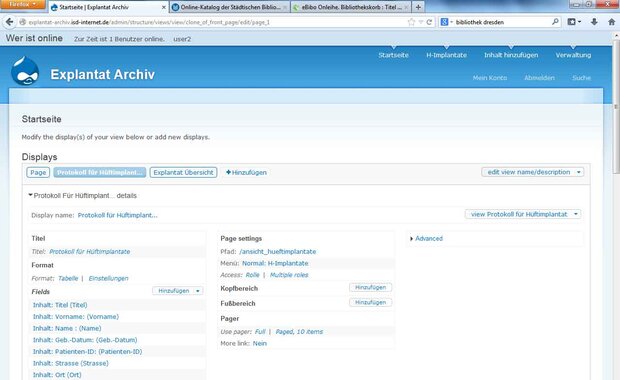Click the reload page icon

pos(429,22)
